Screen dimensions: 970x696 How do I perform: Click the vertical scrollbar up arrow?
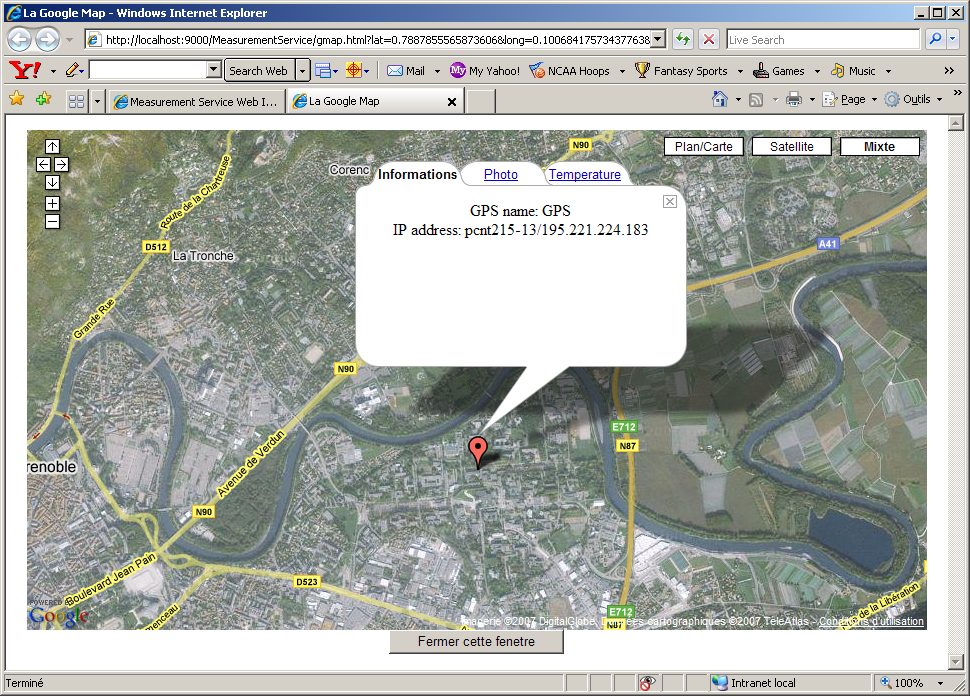(956, 123)
